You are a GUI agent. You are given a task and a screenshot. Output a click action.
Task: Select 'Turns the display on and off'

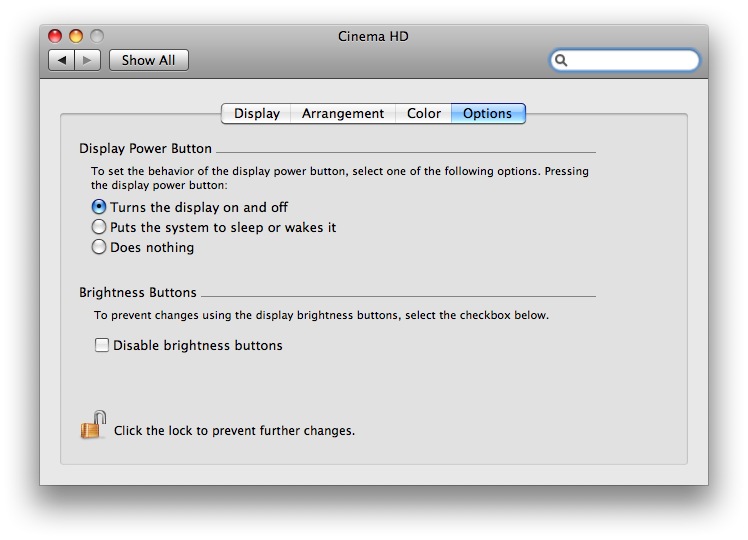pos(99,207)
